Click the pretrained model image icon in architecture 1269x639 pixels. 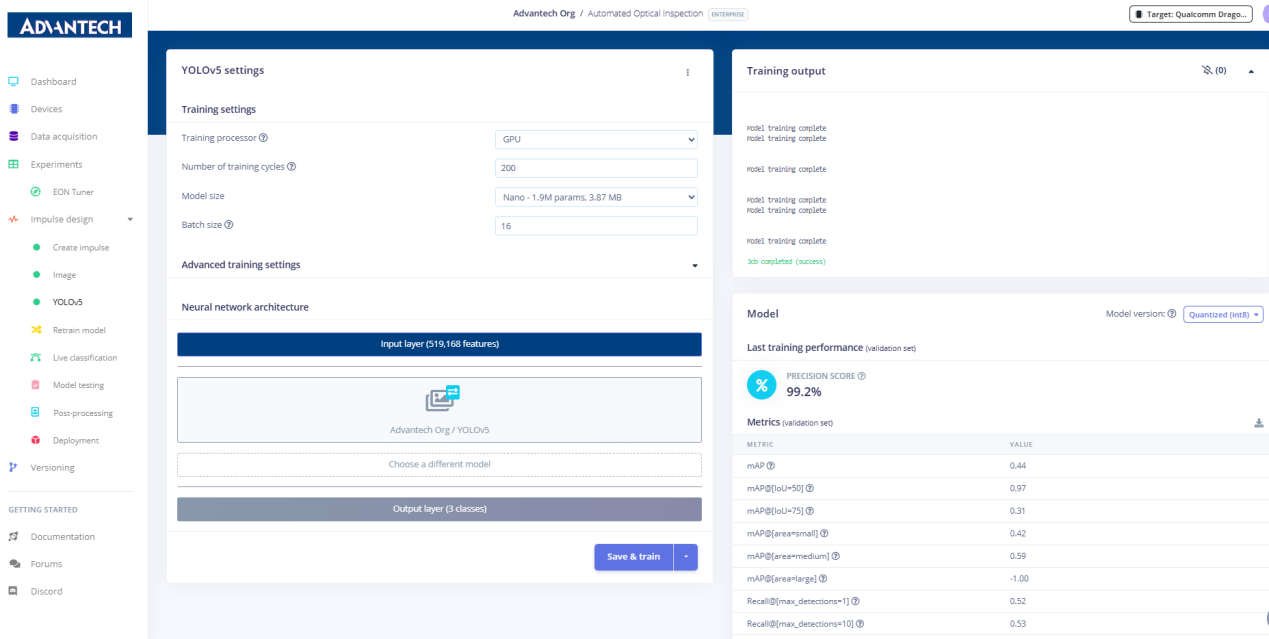point(442,398)
